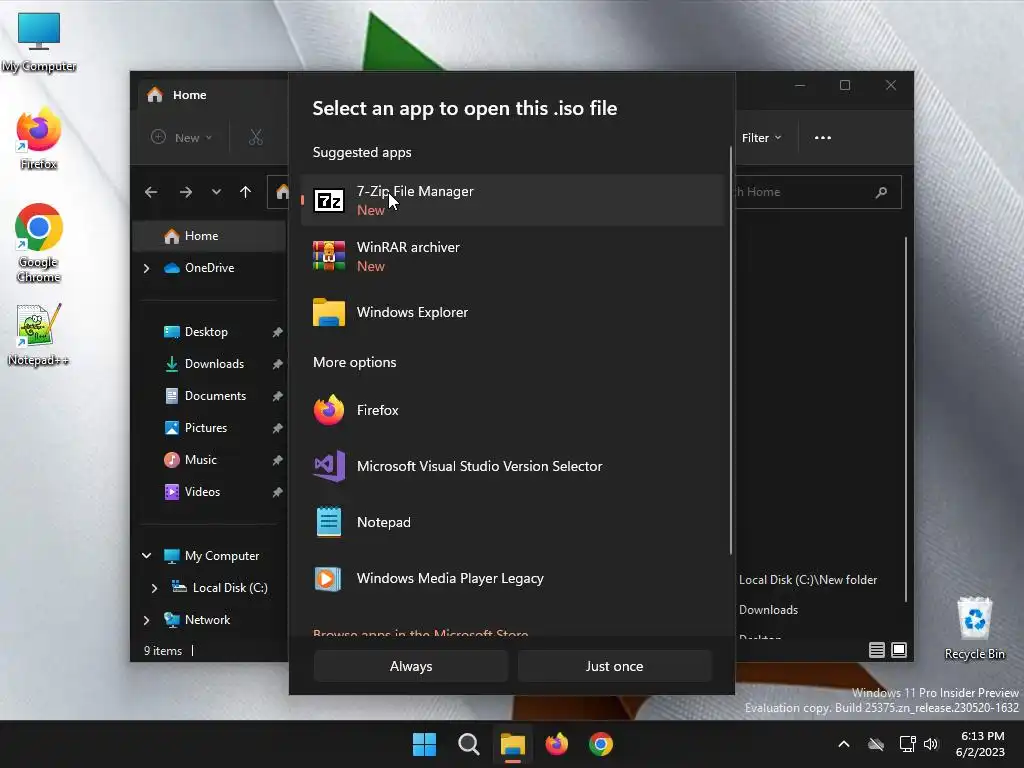Collapse the My Computer tree node
Image resolution: width=1024 pixels, height=768 pixels.
146,556
